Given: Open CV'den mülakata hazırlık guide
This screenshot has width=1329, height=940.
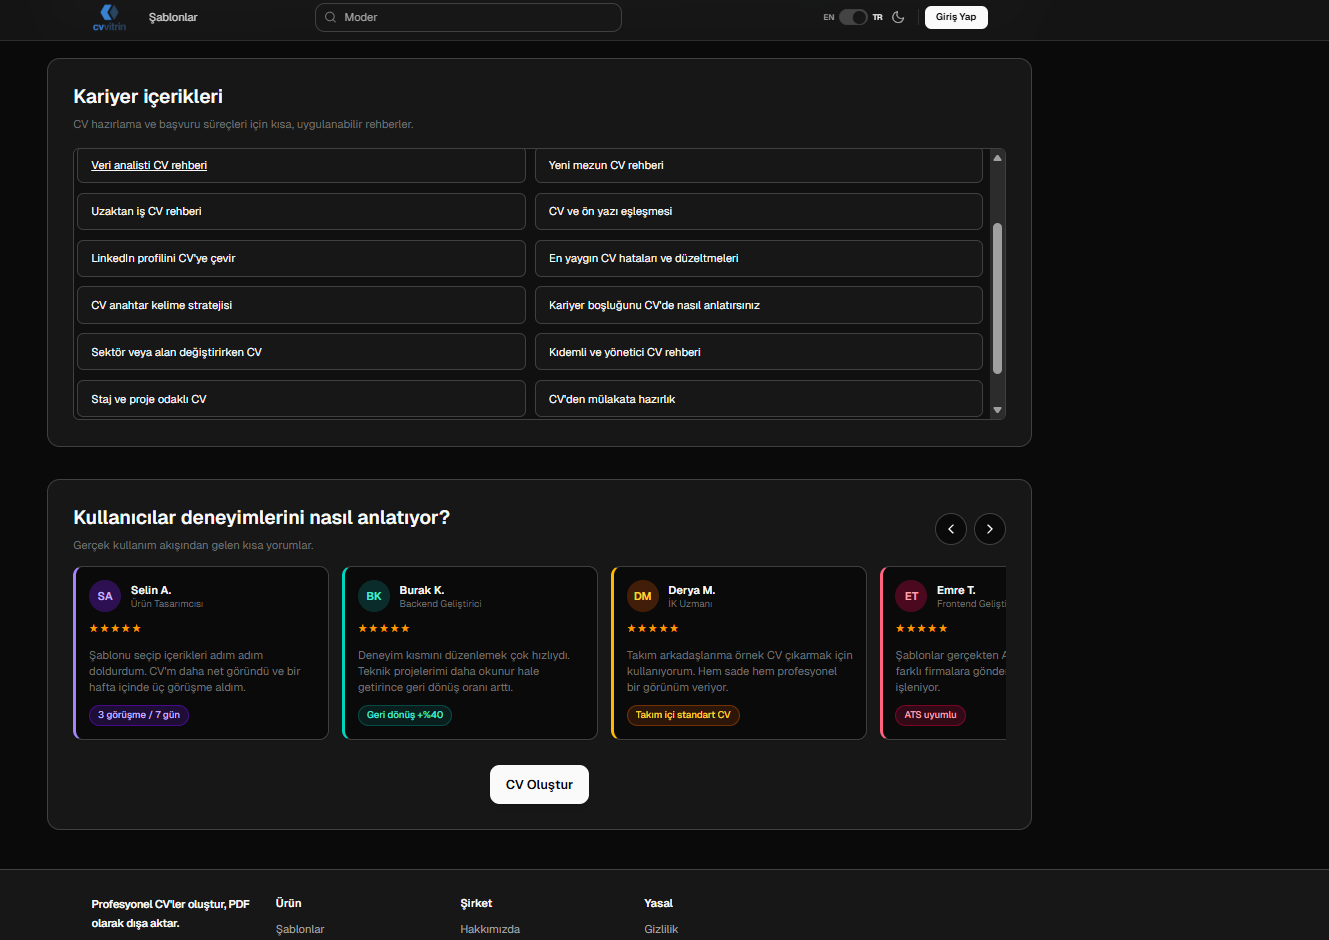Looking at the screenshot, I should pyautogui.click(x=759, y=399).
